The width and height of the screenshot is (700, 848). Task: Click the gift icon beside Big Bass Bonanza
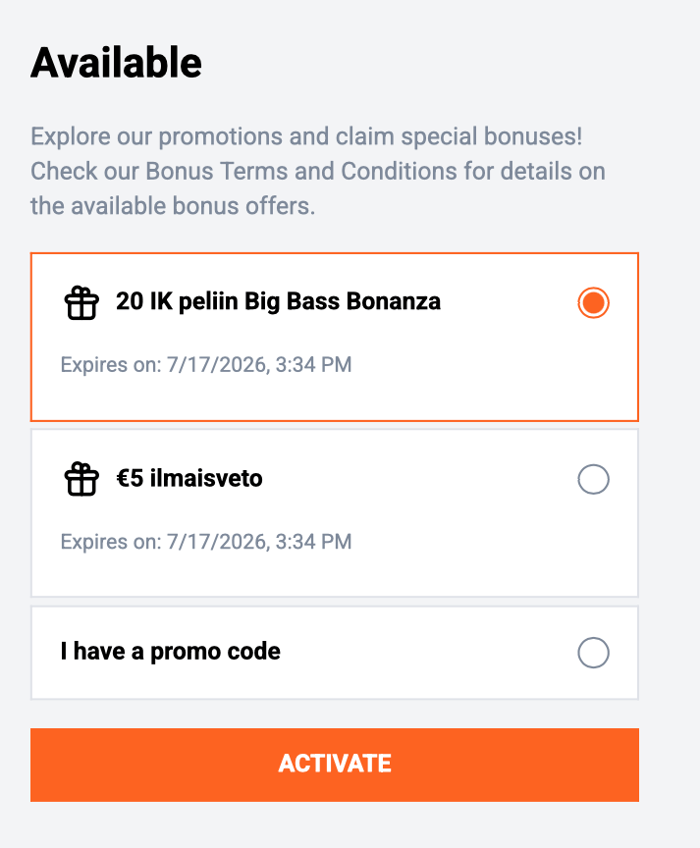pyautogui.click(x=82, y=303)
